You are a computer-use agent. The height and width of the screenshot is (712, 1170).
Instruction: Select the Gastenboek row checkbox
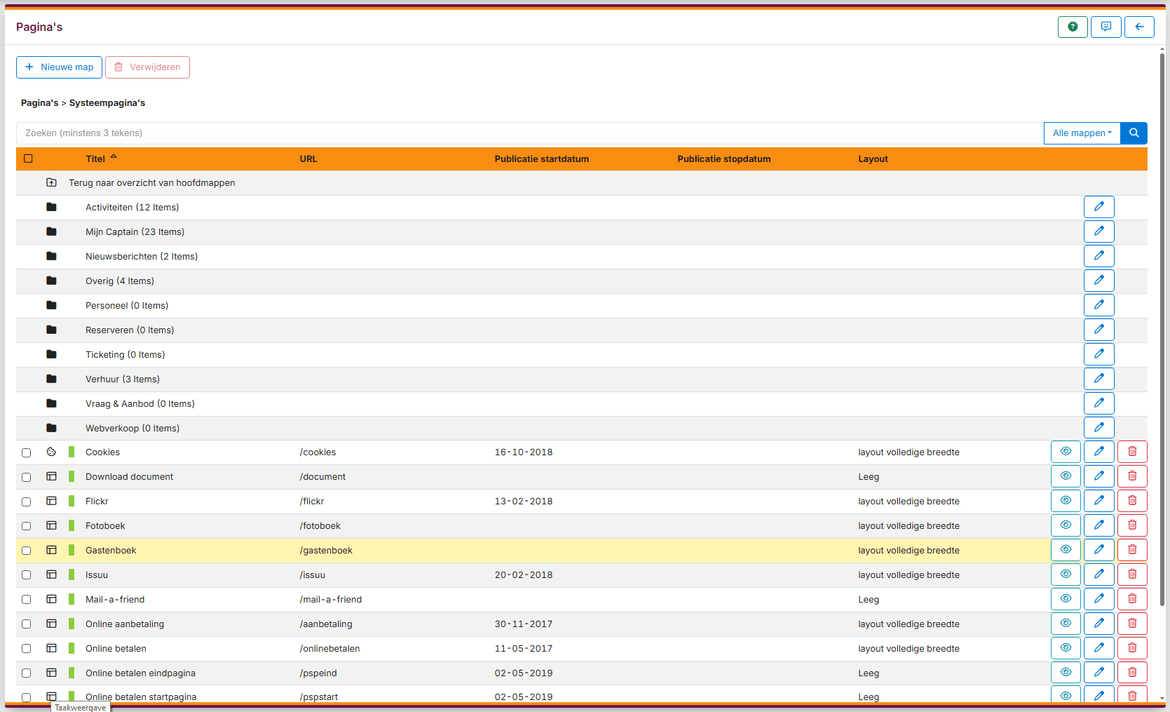[x=27, y=551]
